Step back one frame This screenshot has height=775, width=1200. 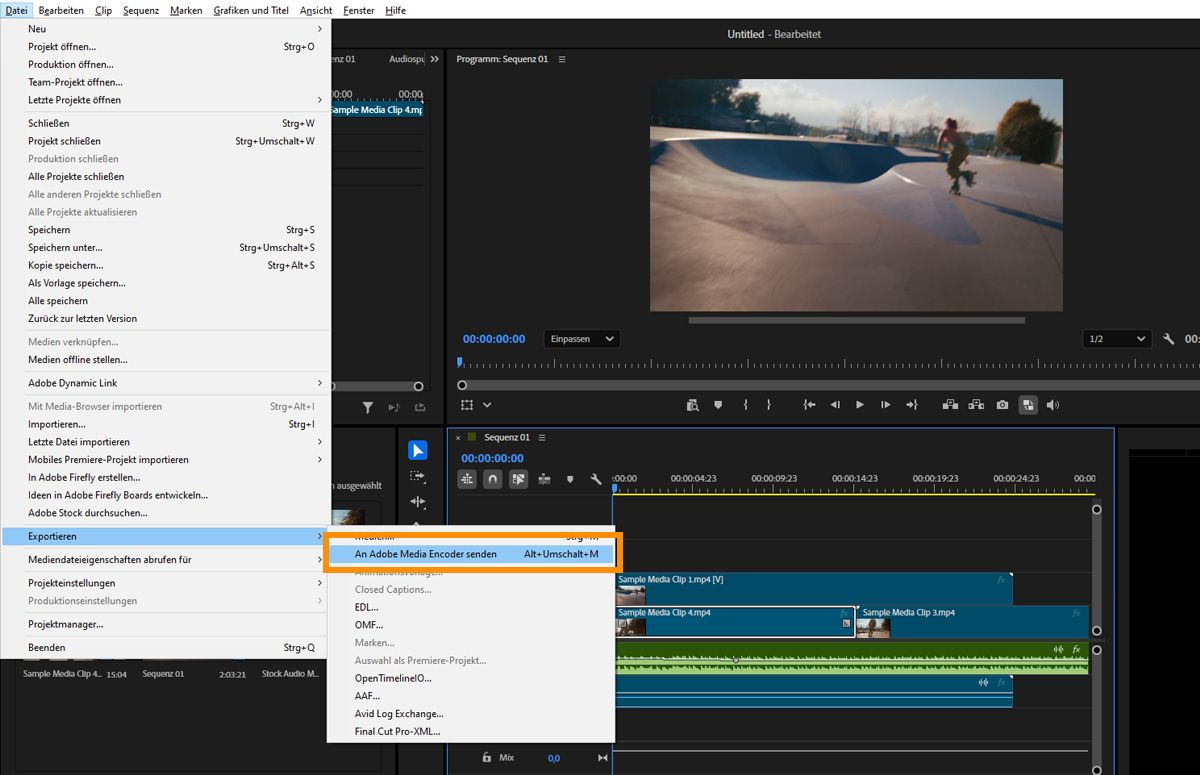[835, 405]
